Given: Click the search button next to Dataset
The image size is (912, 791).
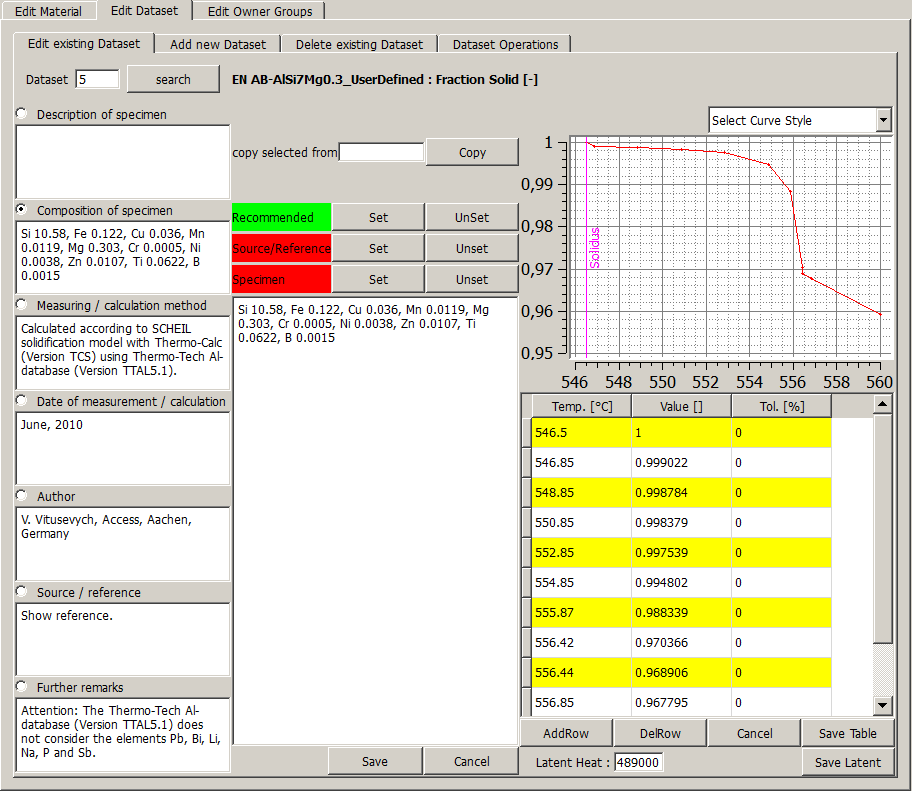Looking at the screenshot, I should pos(173,79).
